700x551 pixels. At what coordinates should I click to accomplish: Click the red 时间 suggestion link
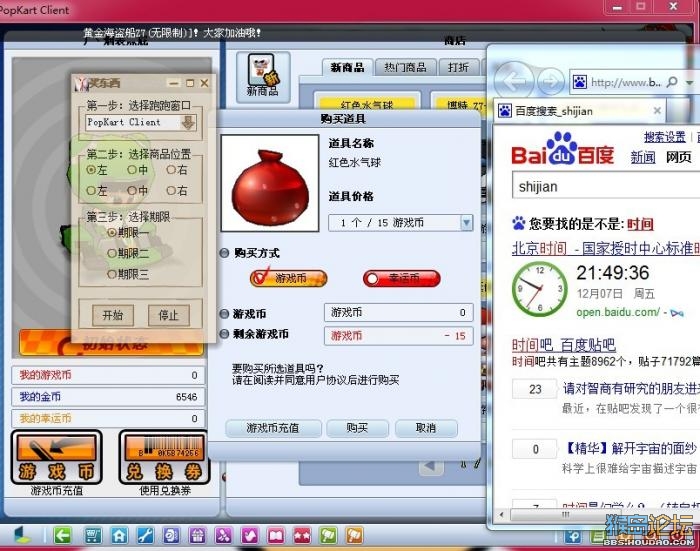pyautogui.click(x=640, y=224)
